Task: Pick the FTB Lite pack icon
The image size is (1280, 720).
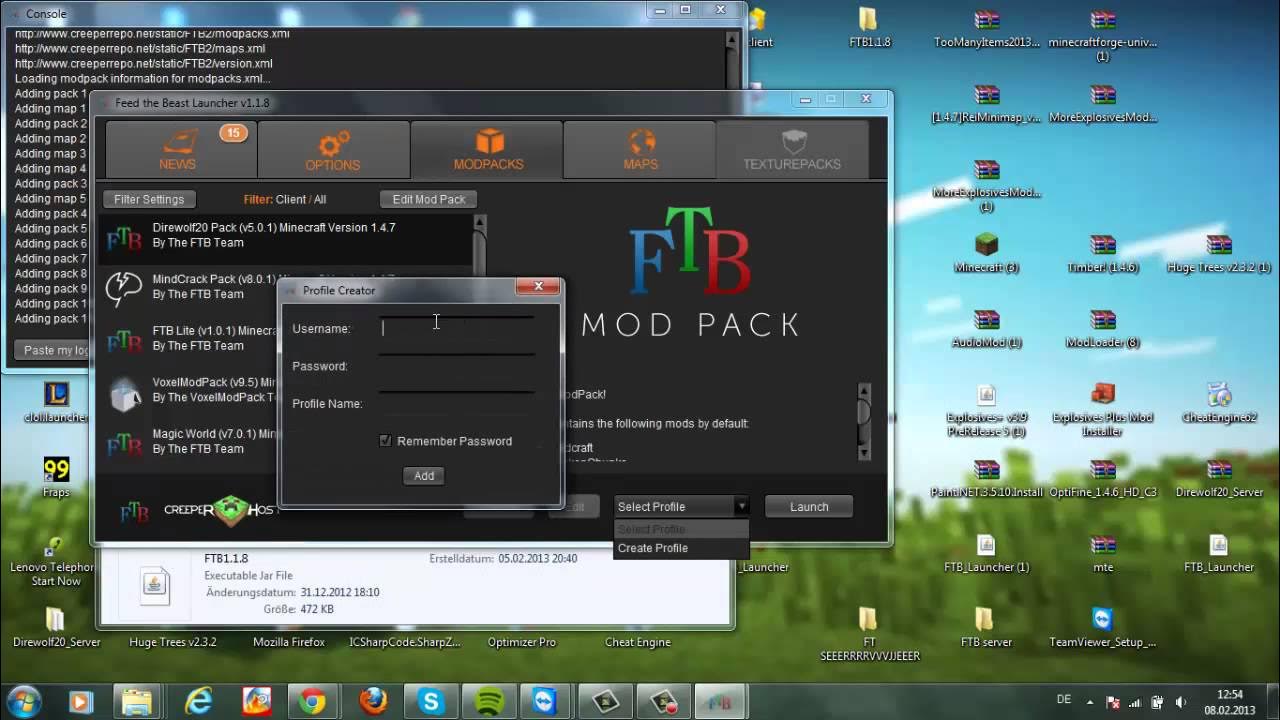Action: 124,340
